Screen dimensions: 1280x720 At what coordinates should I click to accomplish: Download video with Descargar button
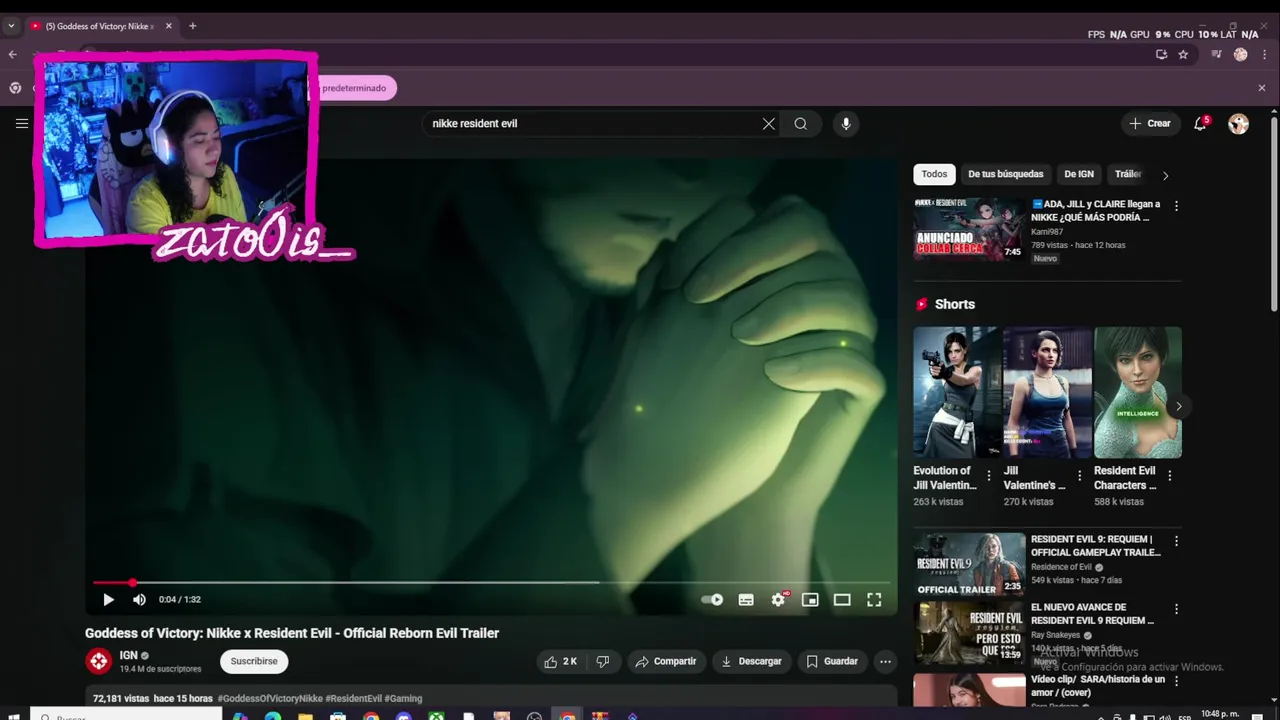coord(751,661)
